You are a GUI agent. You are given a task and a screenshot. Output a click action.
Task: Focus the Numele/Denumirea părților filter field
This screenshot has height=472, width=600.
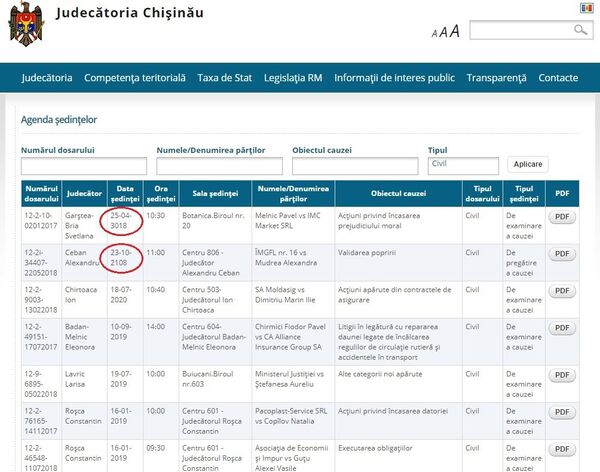[x=216, y=166]
